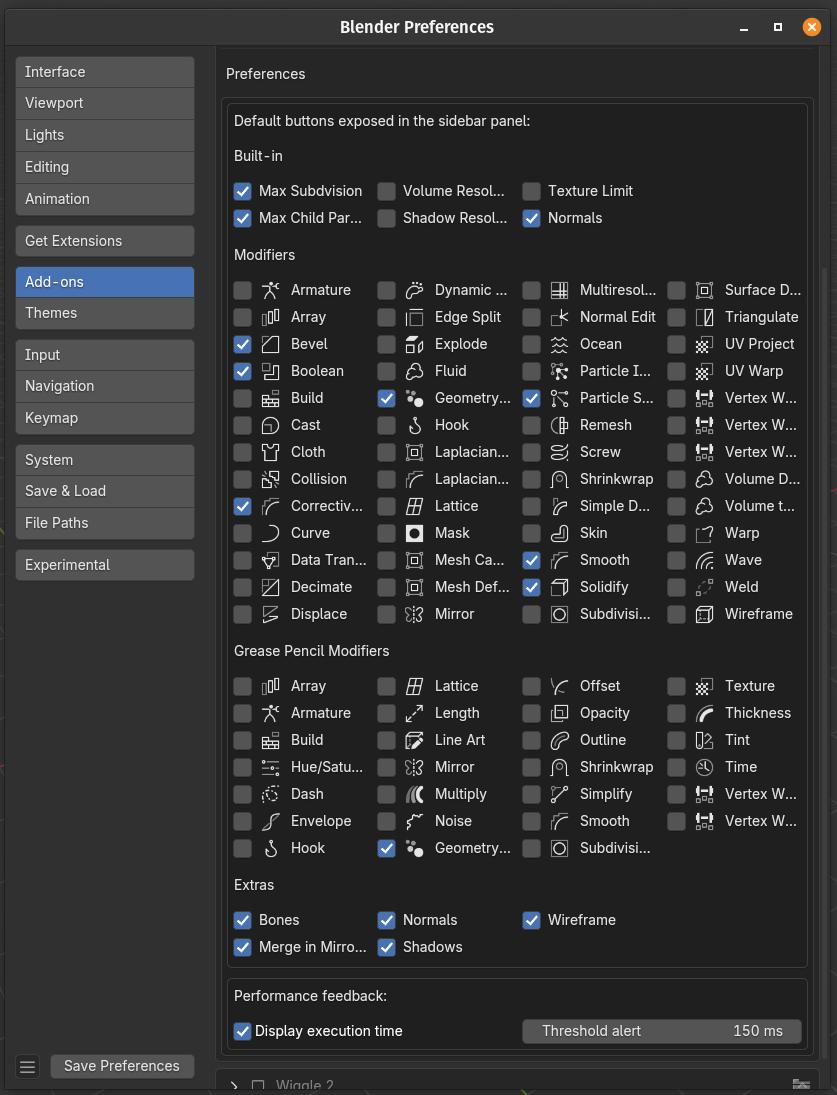Select the Bevel modifier icon
837x1095 pixels.
click(271, 344)
